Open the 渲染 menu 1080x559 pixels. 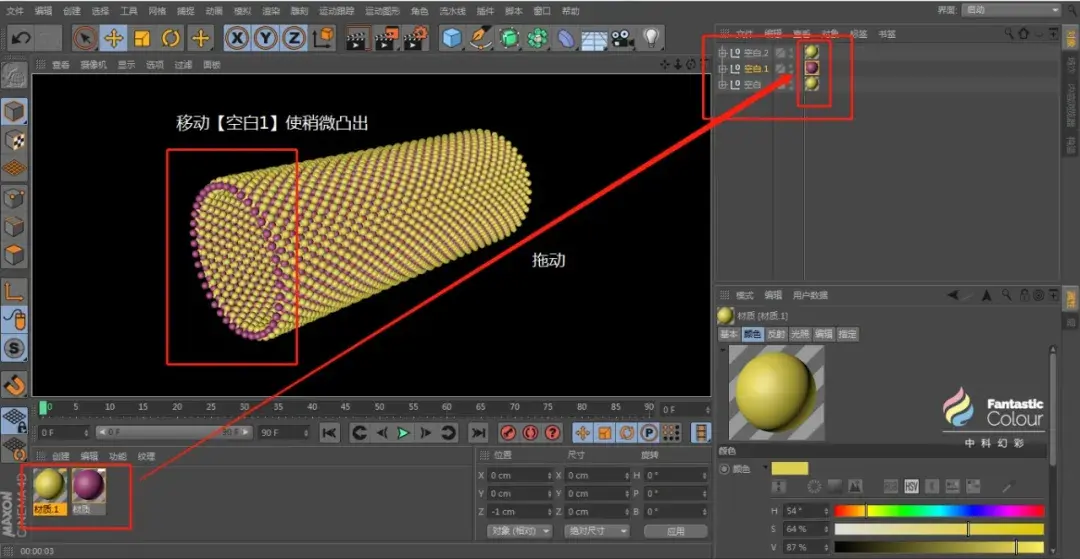click(271, 11)
